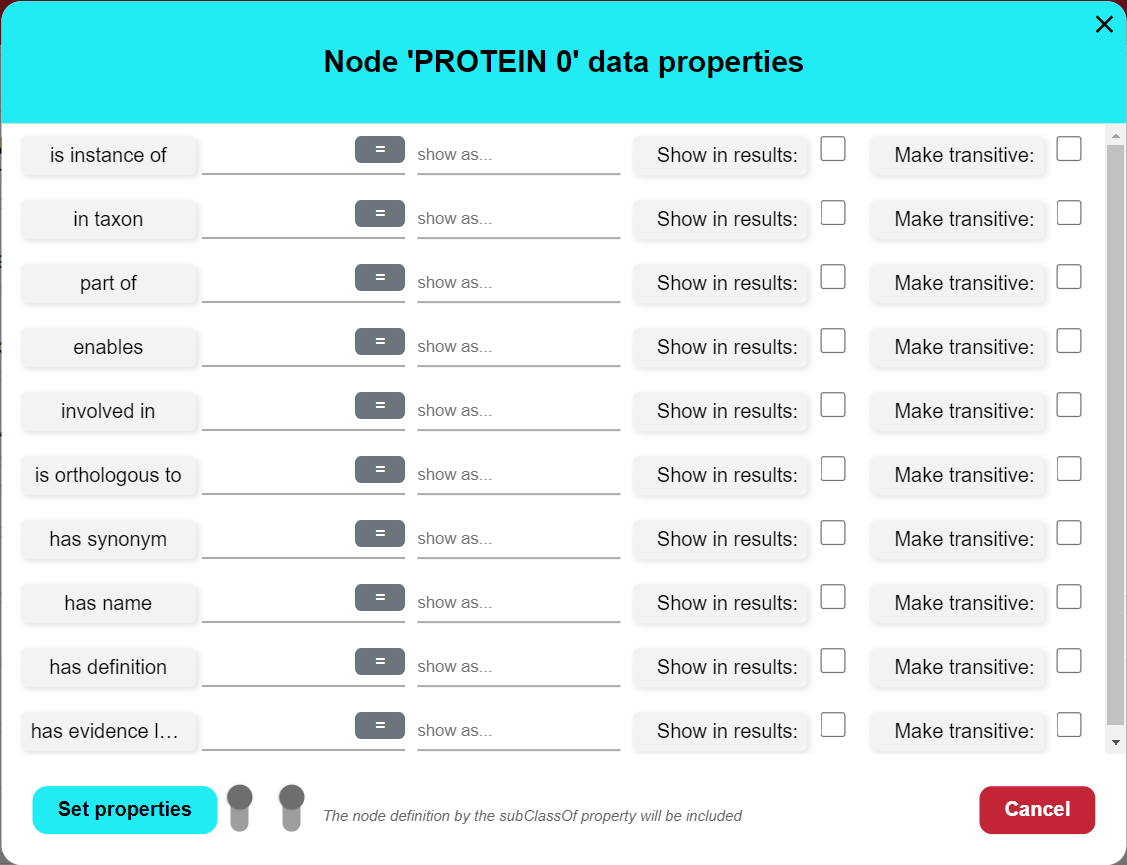
Task: Toggle the first switch beside Set properties
Action: (x=239, y=808)
